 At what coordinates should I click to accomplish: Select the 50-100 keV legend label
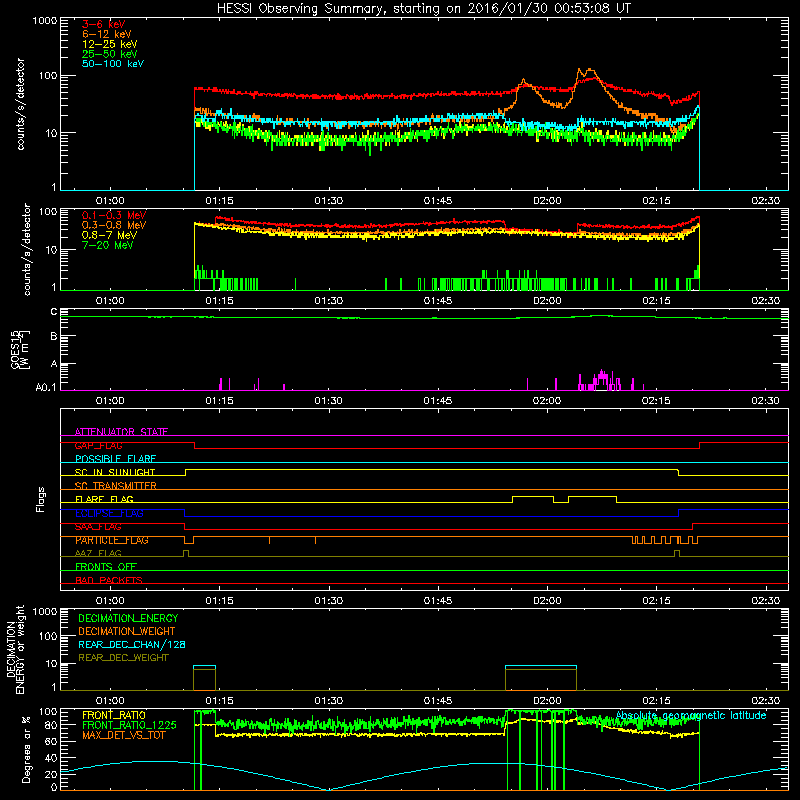[113, 64]
